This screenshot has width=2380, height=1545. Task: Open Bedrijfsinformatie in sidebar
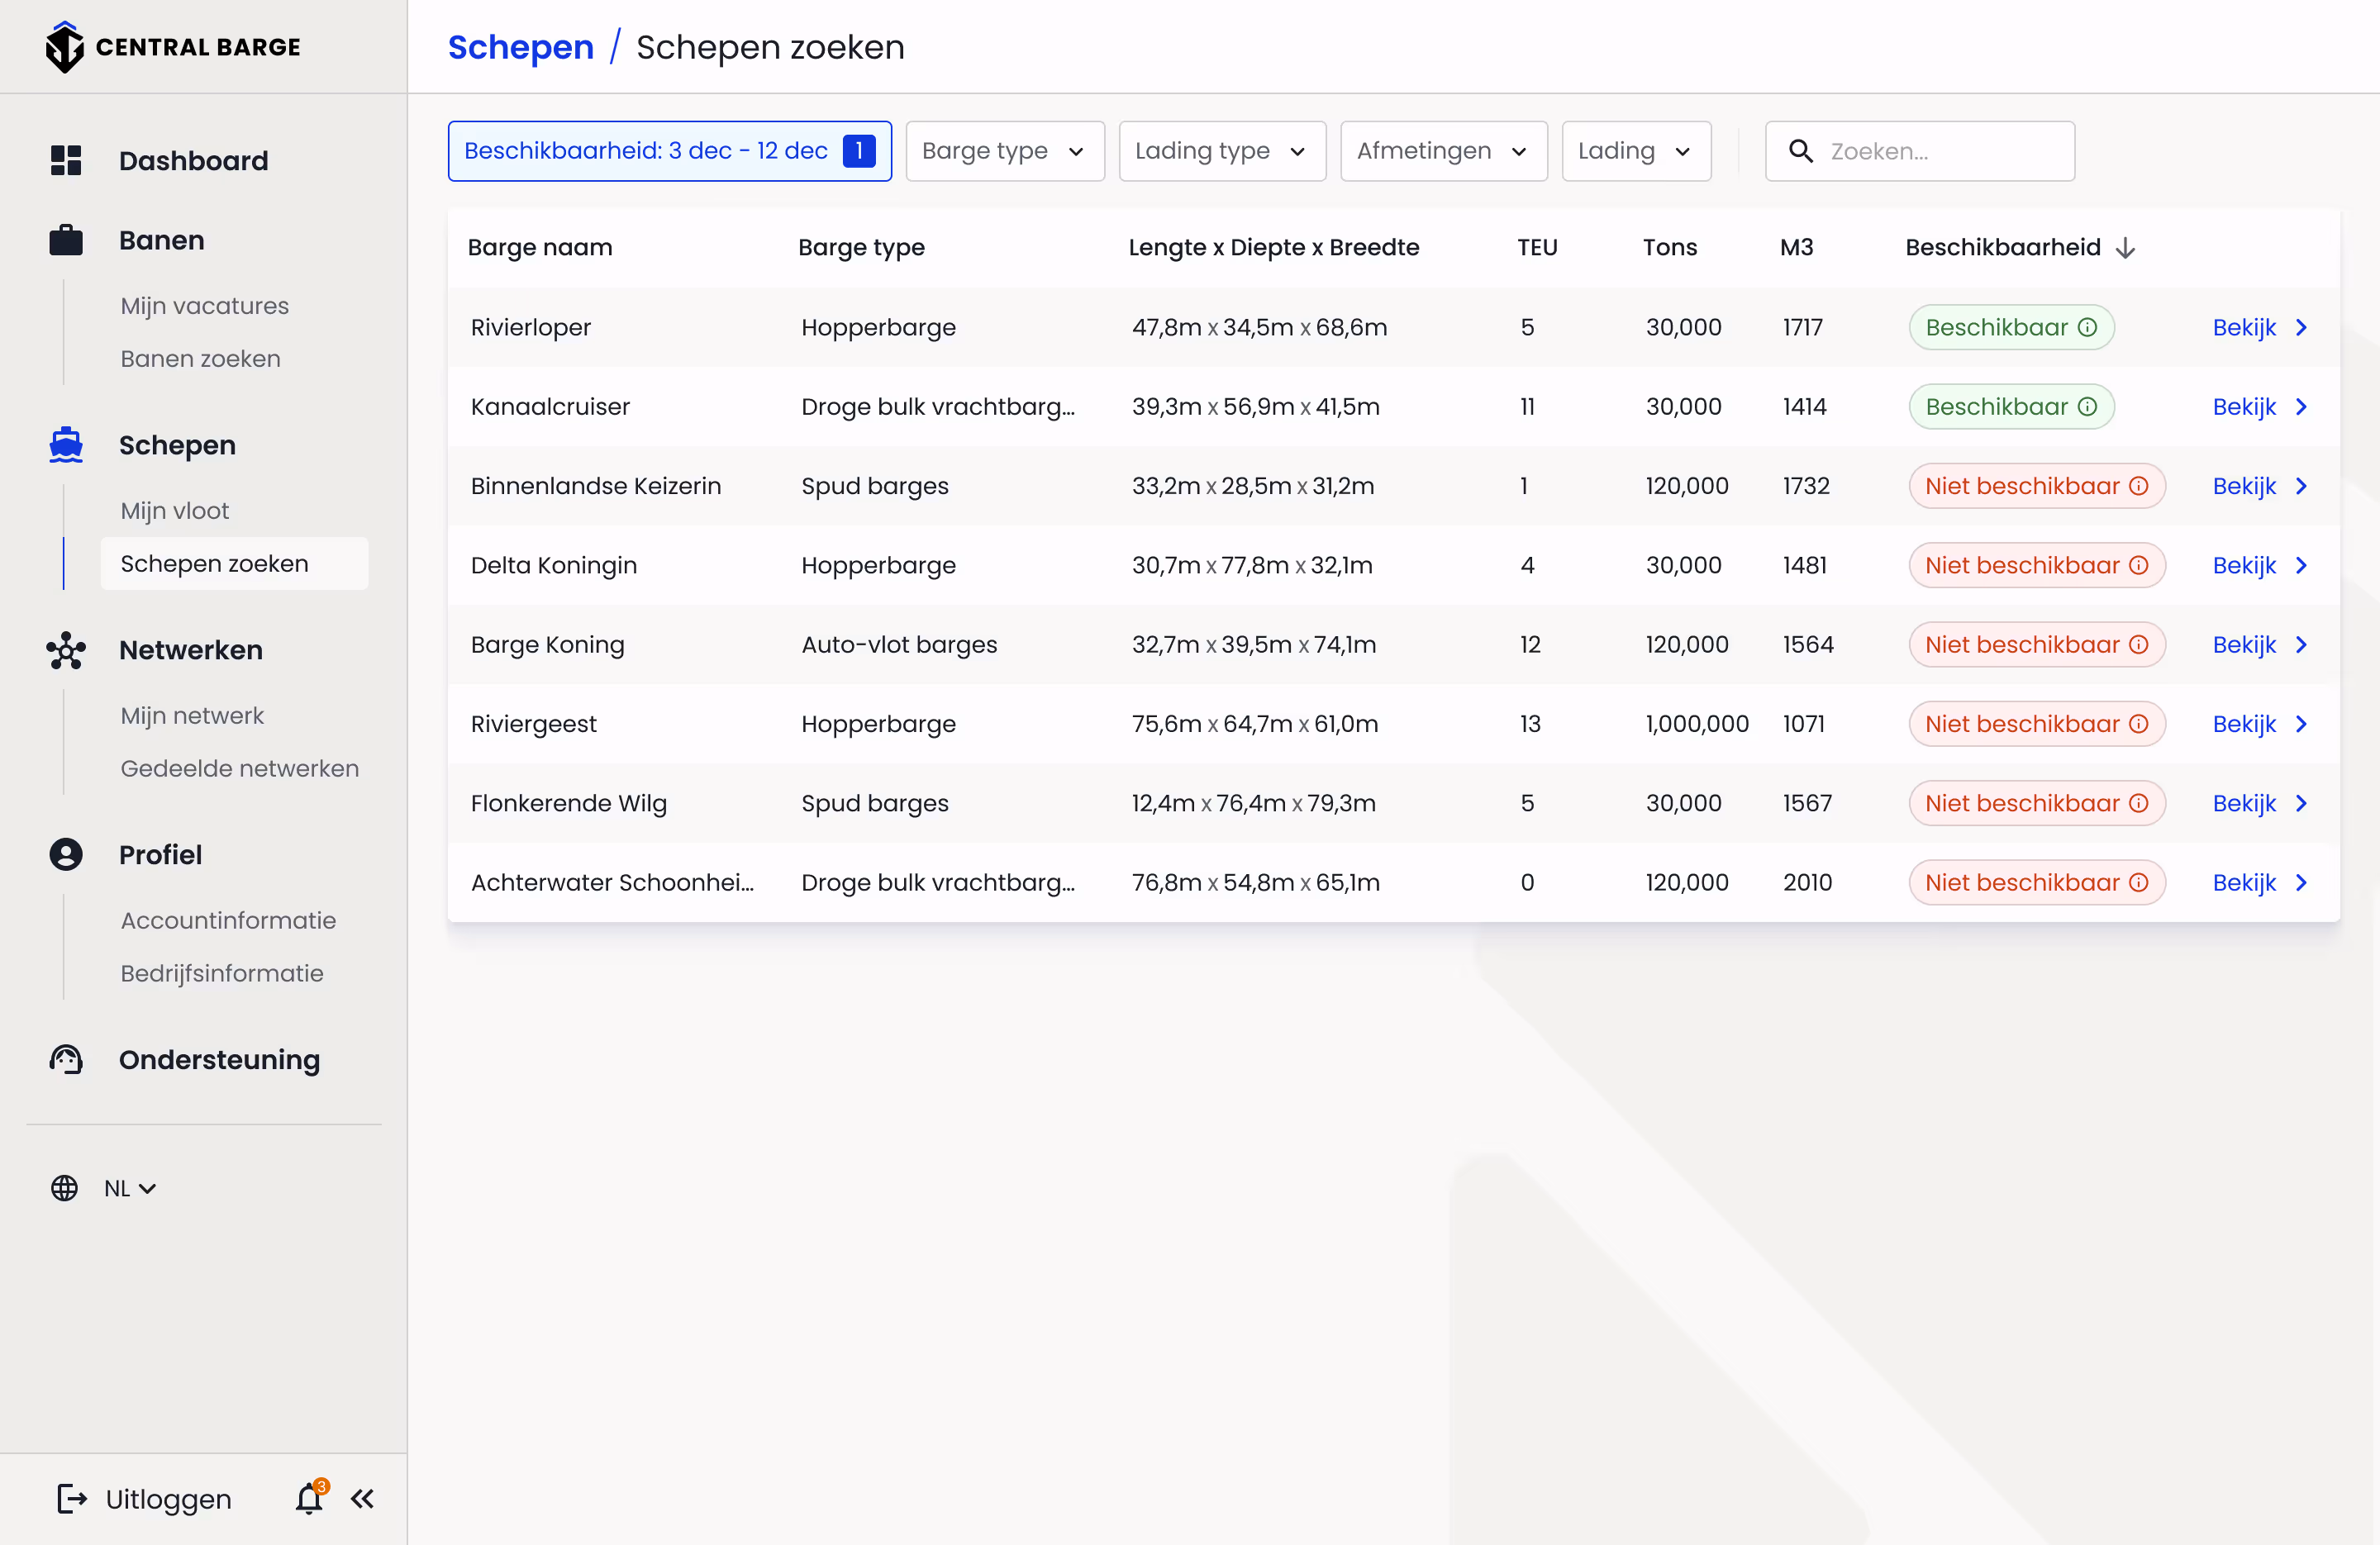coord(222,973)
